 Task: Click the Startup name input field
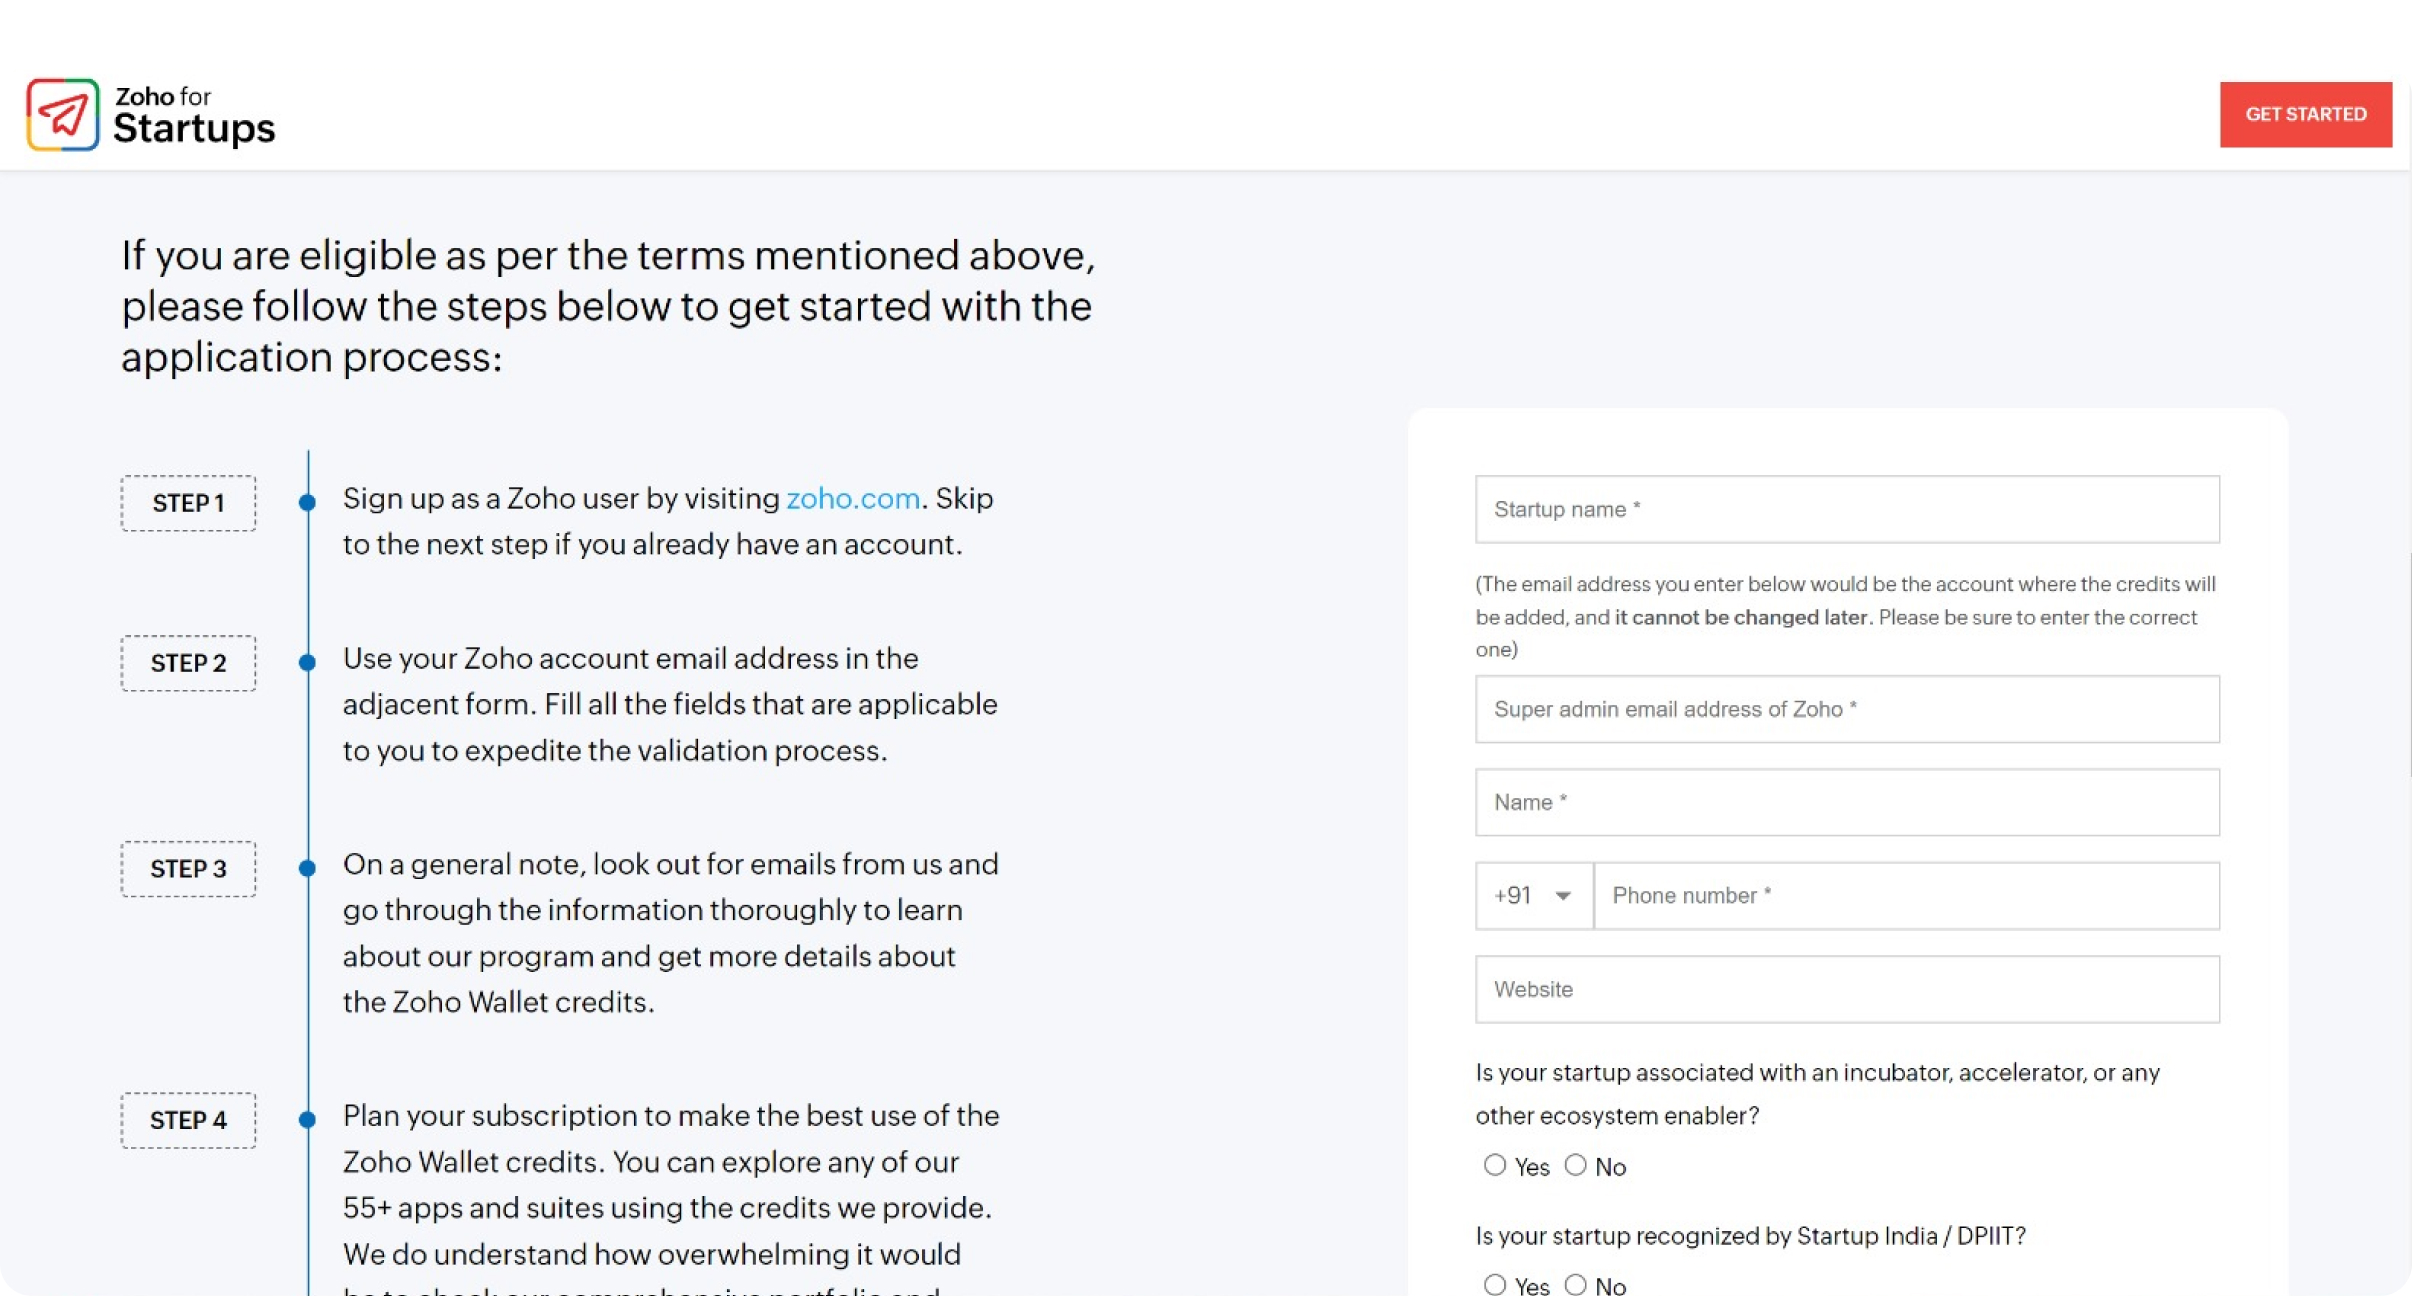pyautogui.click(x=1846, y=509)
